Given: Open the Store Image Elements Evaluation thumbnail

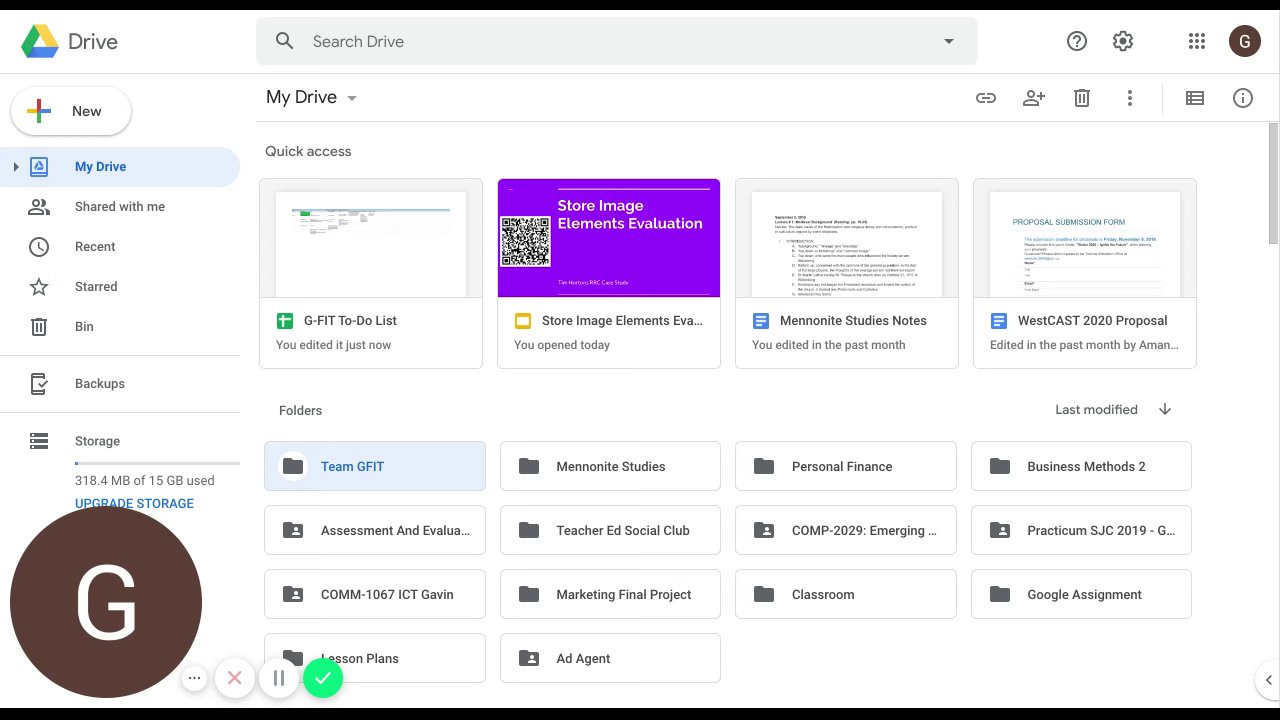Looking at the screenshot, I should tap(609, 238).
